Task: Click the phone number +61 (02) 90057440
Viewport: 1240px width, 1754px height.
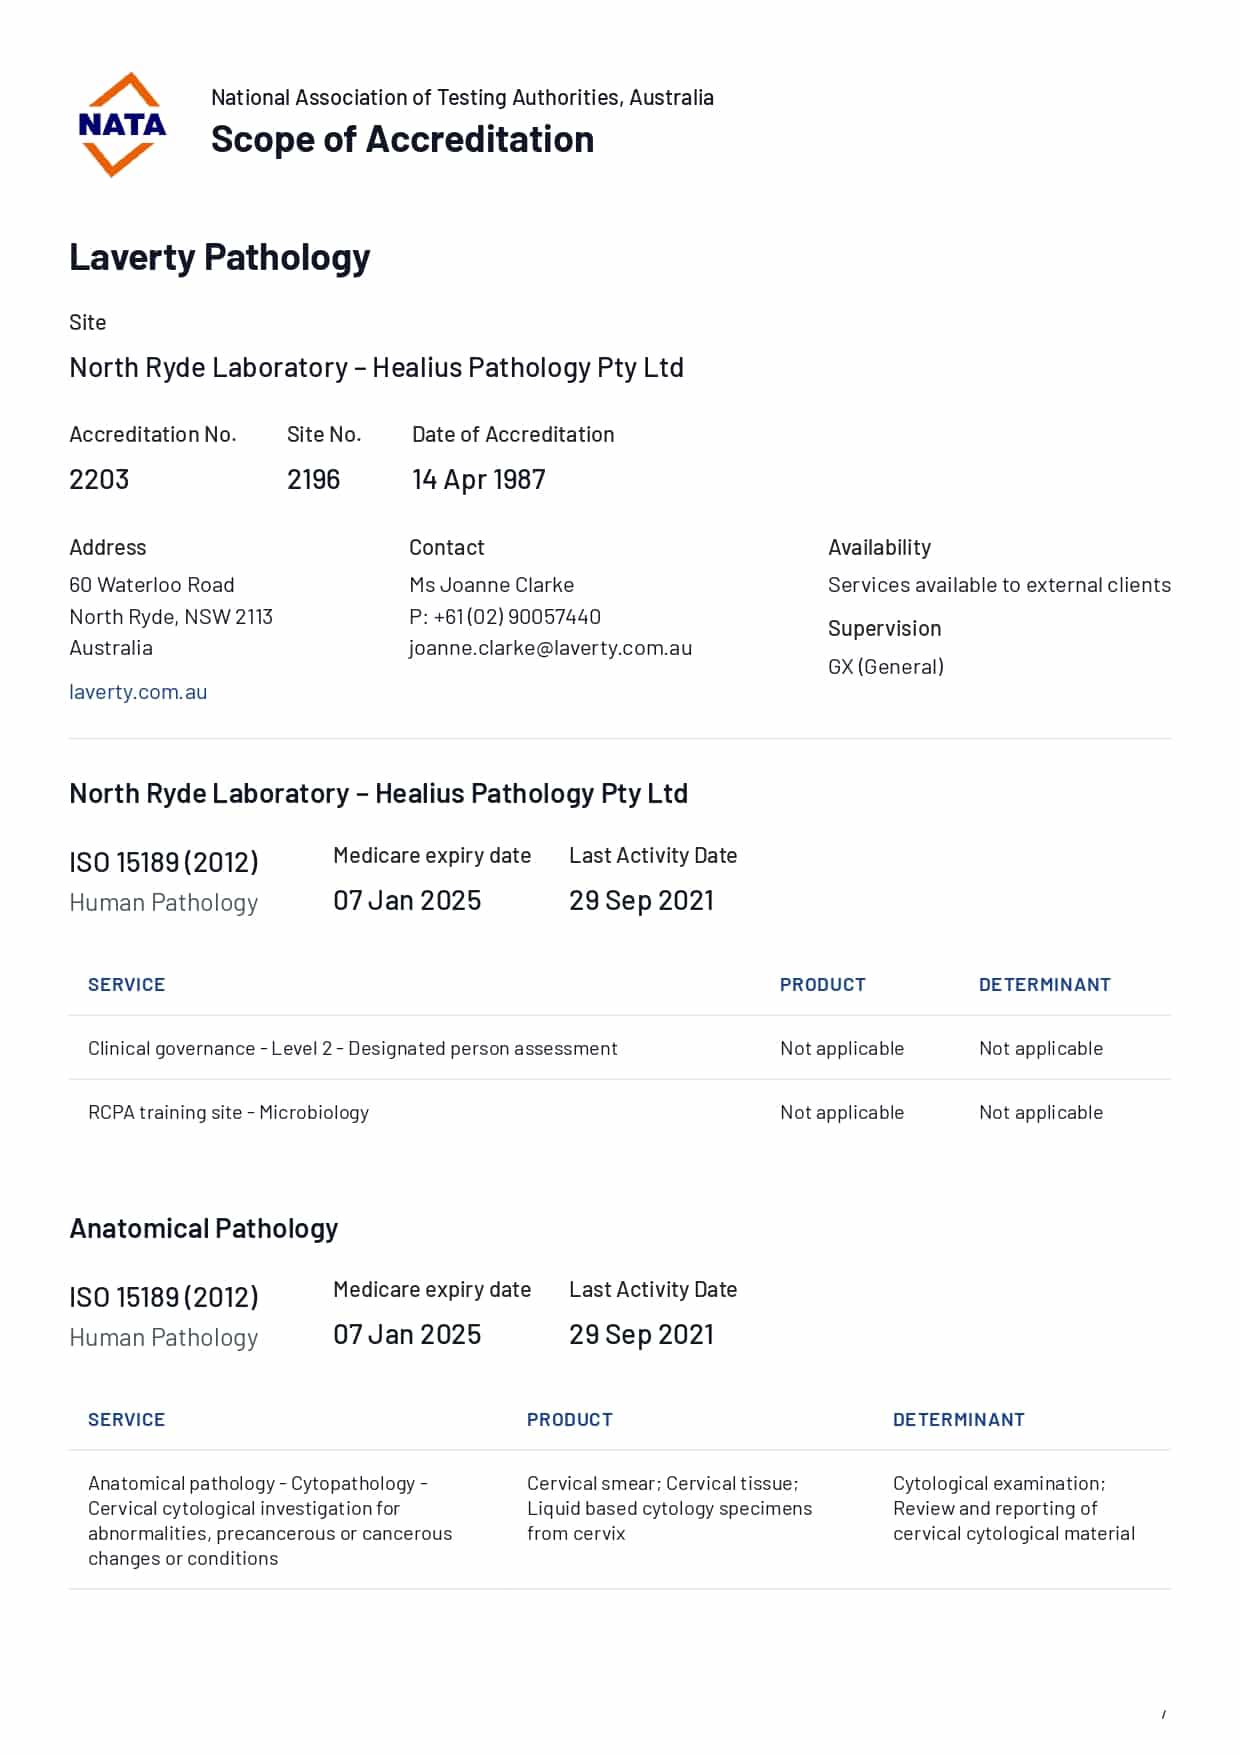Action: [516, 616]
